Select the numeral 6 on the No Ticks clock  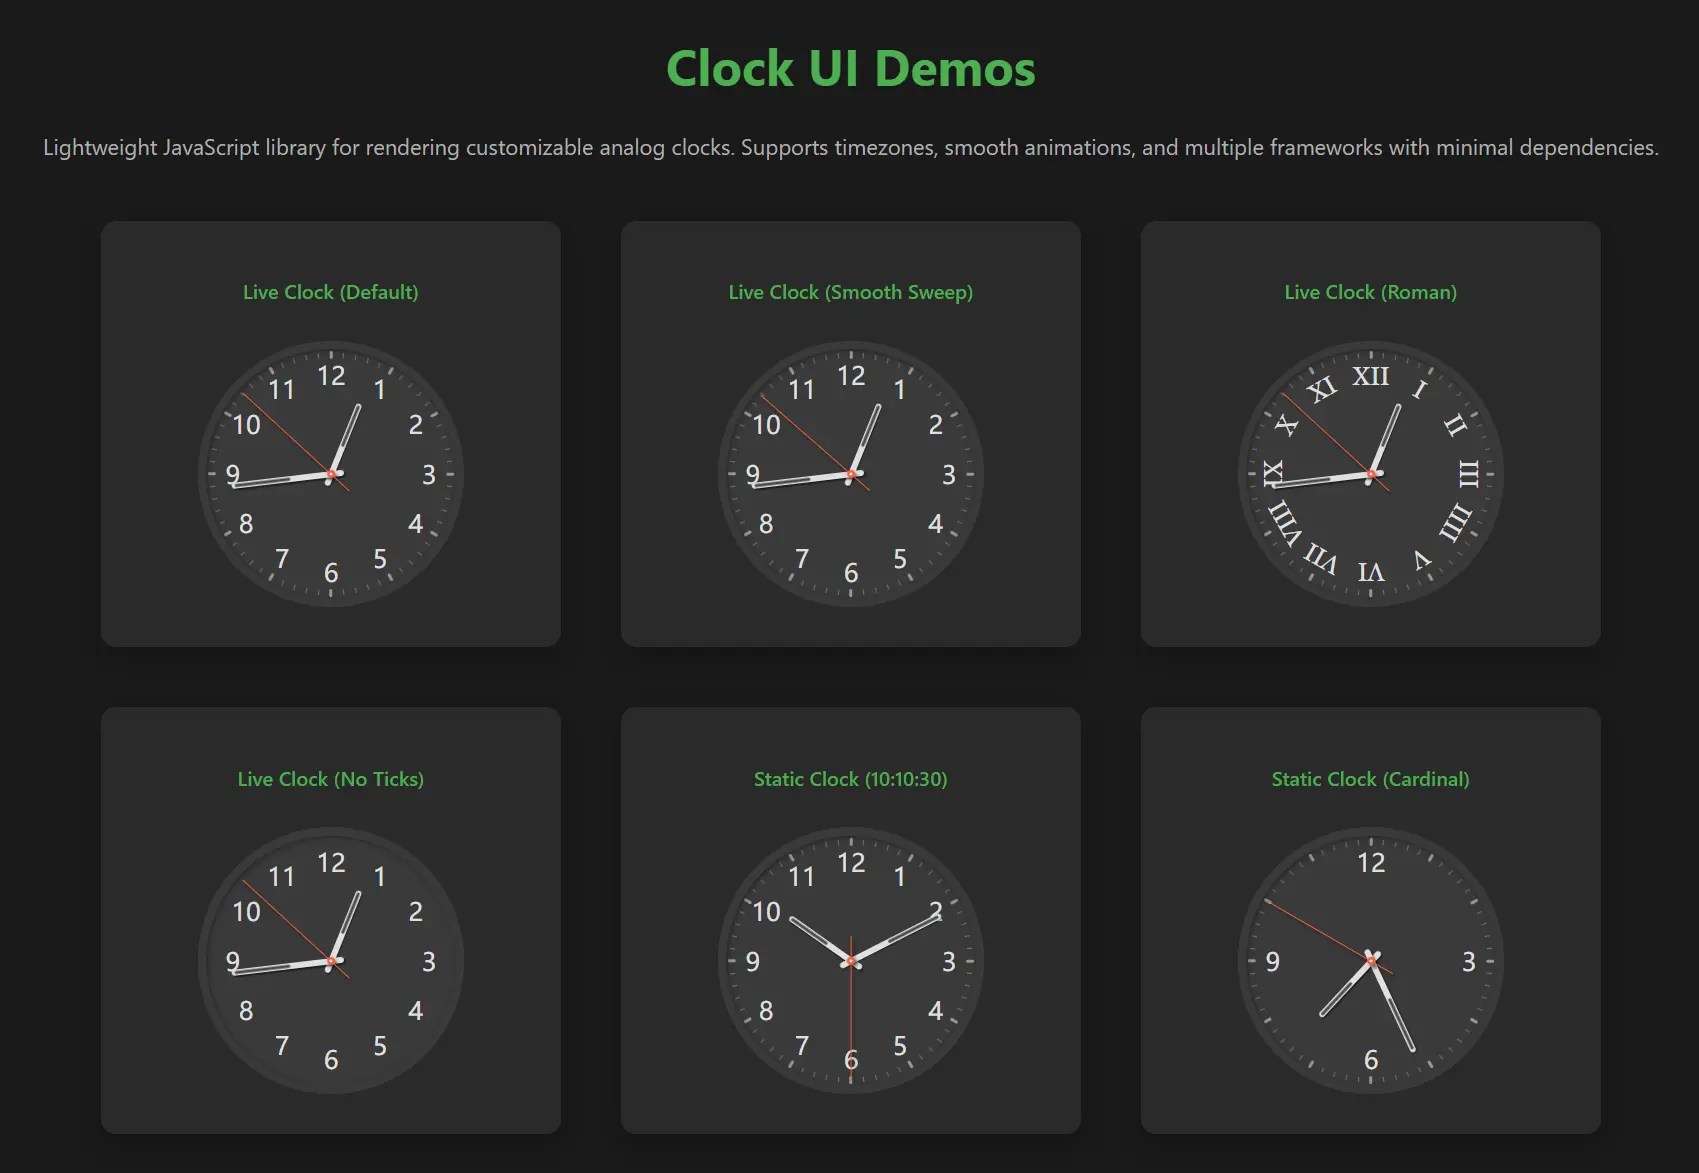(330, 1059)
